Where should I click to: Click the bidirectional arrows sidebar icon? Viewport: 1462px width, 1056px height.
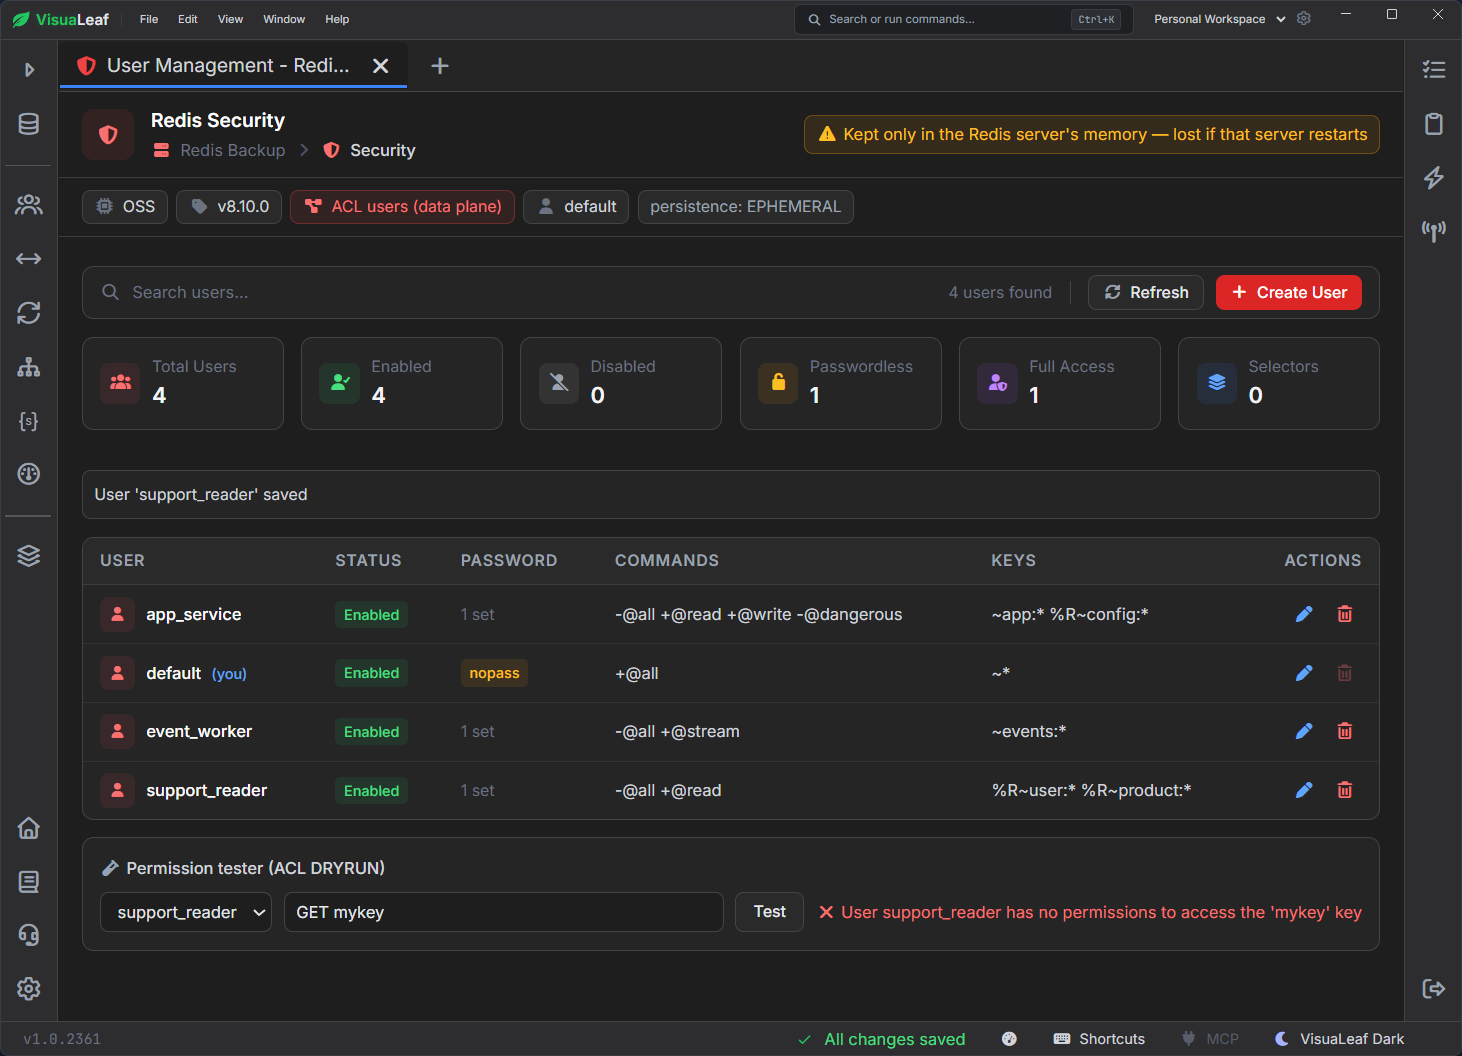click(29, 259)
